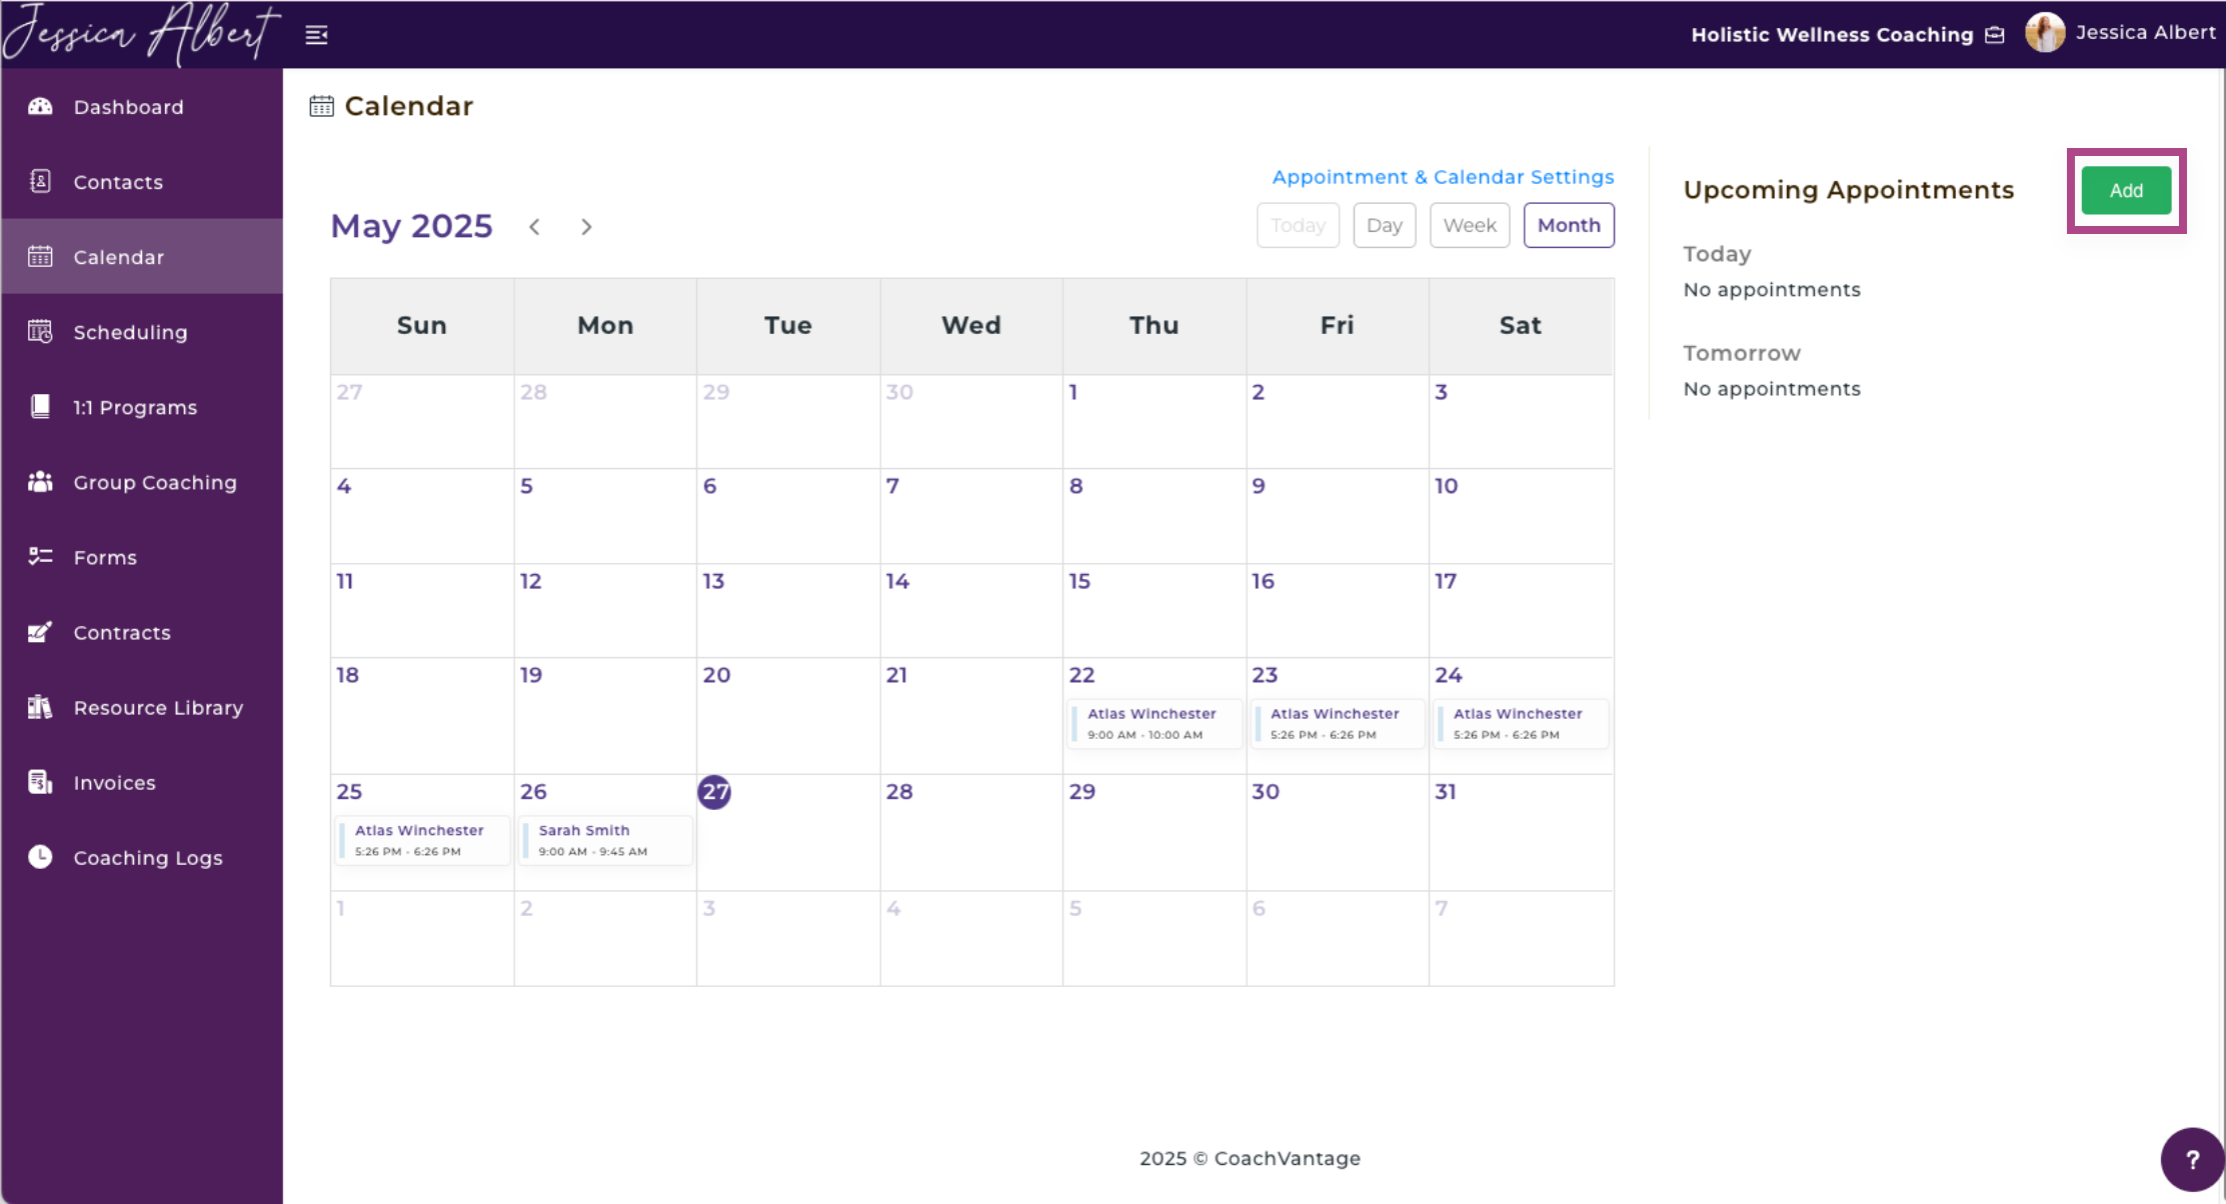Switch calendar to Day view
The image size is (2226, 1204).
pyautogui.click(x=1384, y=225)
